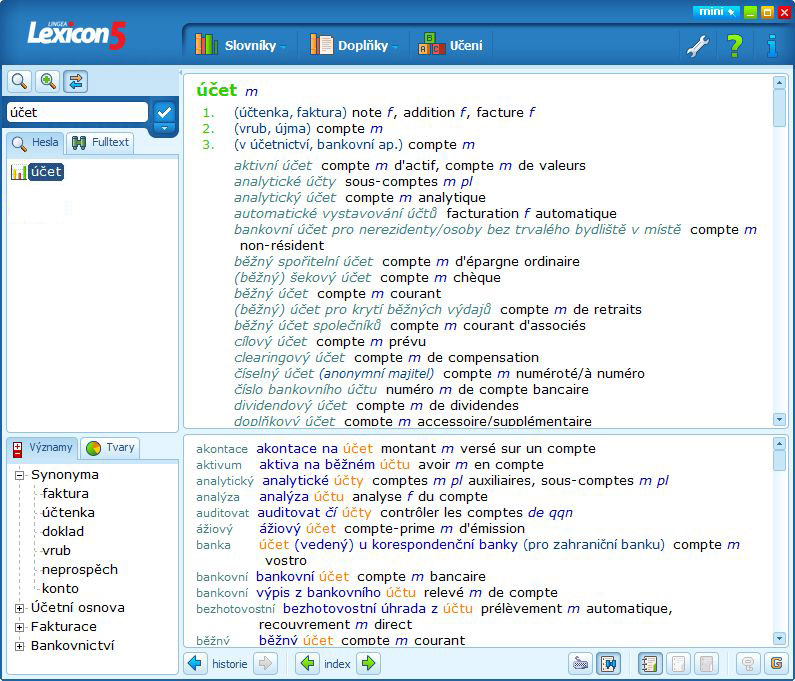Open the wrench settings icon

pos(698,46)
